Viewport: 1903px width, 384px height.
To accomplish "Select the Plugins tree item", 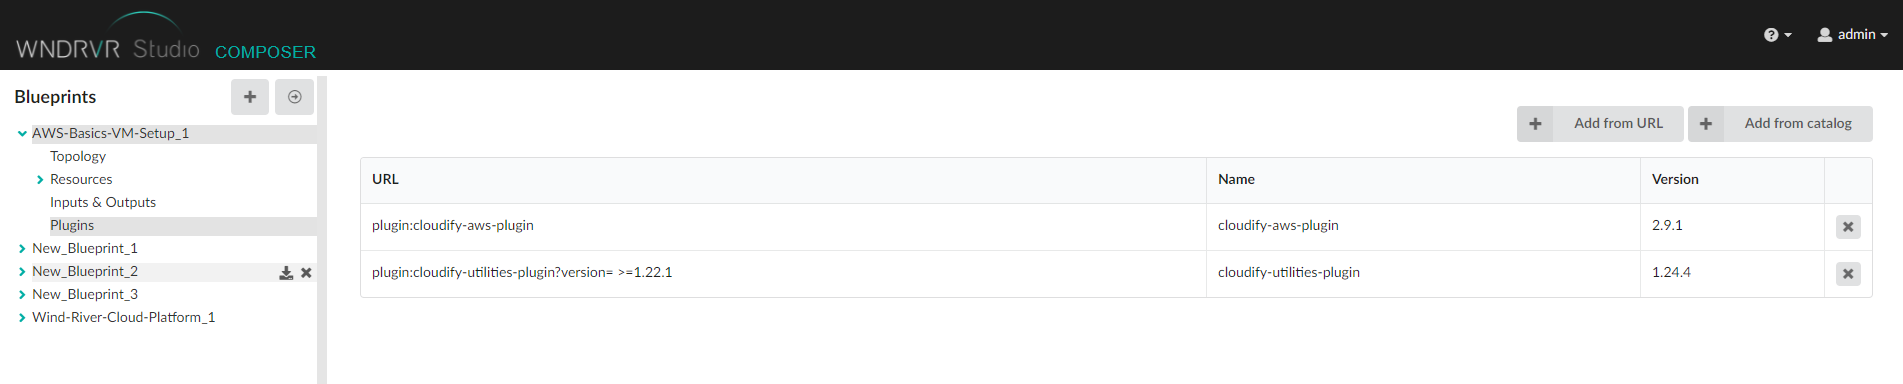I will [72, 225].
